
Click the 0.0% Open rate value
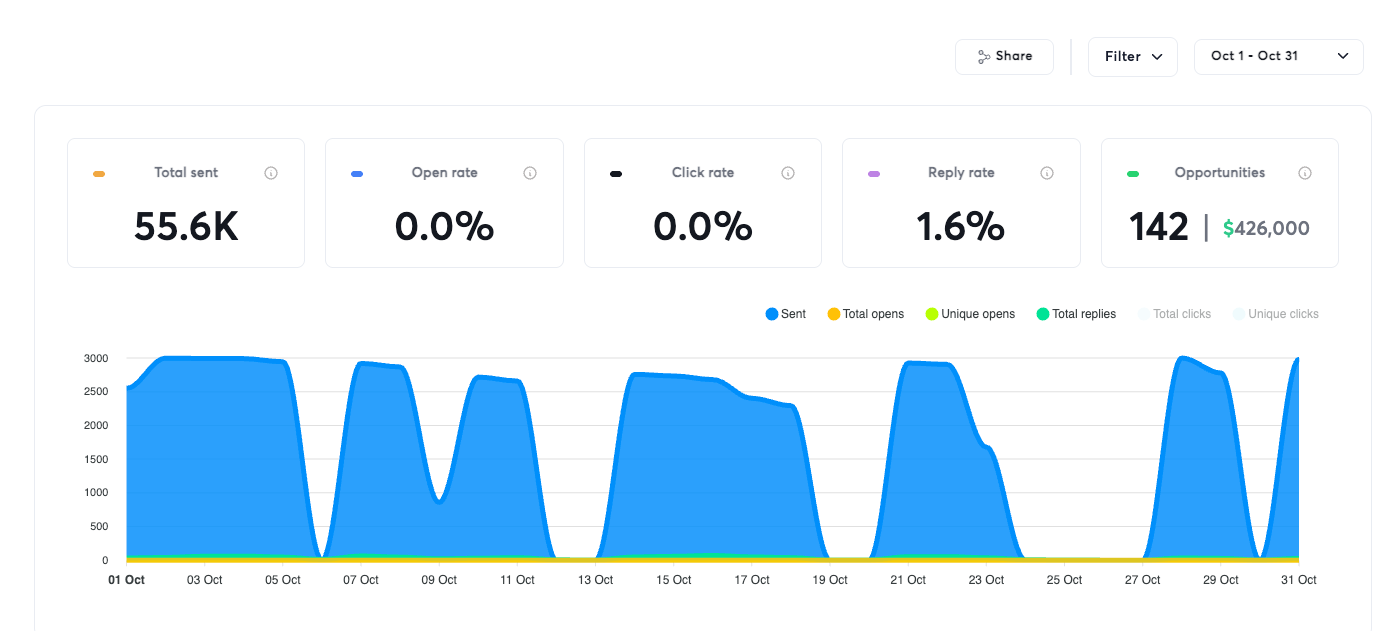coord(444,227)
